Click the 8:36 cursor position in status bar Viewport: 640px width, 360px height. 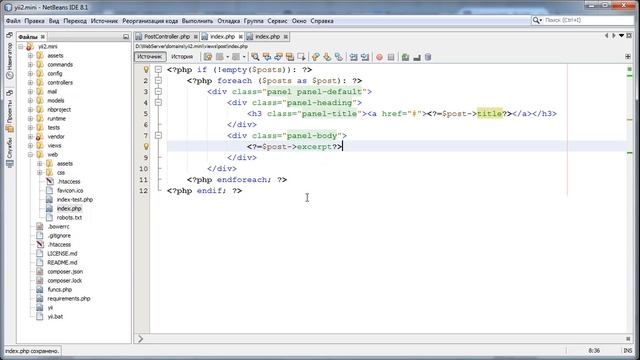click(594, 351)
